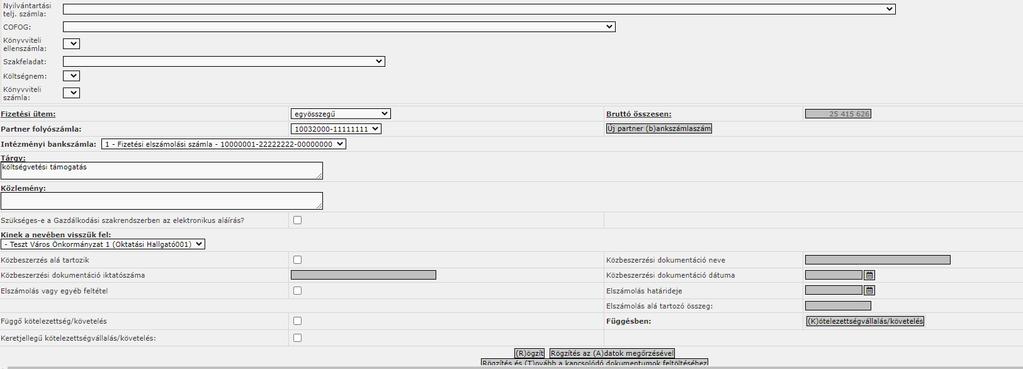The width and height of the screenshot is (1023, 369).
Task: Change Fizetési ütem from egyösszegű
Action: coord(341,113)
